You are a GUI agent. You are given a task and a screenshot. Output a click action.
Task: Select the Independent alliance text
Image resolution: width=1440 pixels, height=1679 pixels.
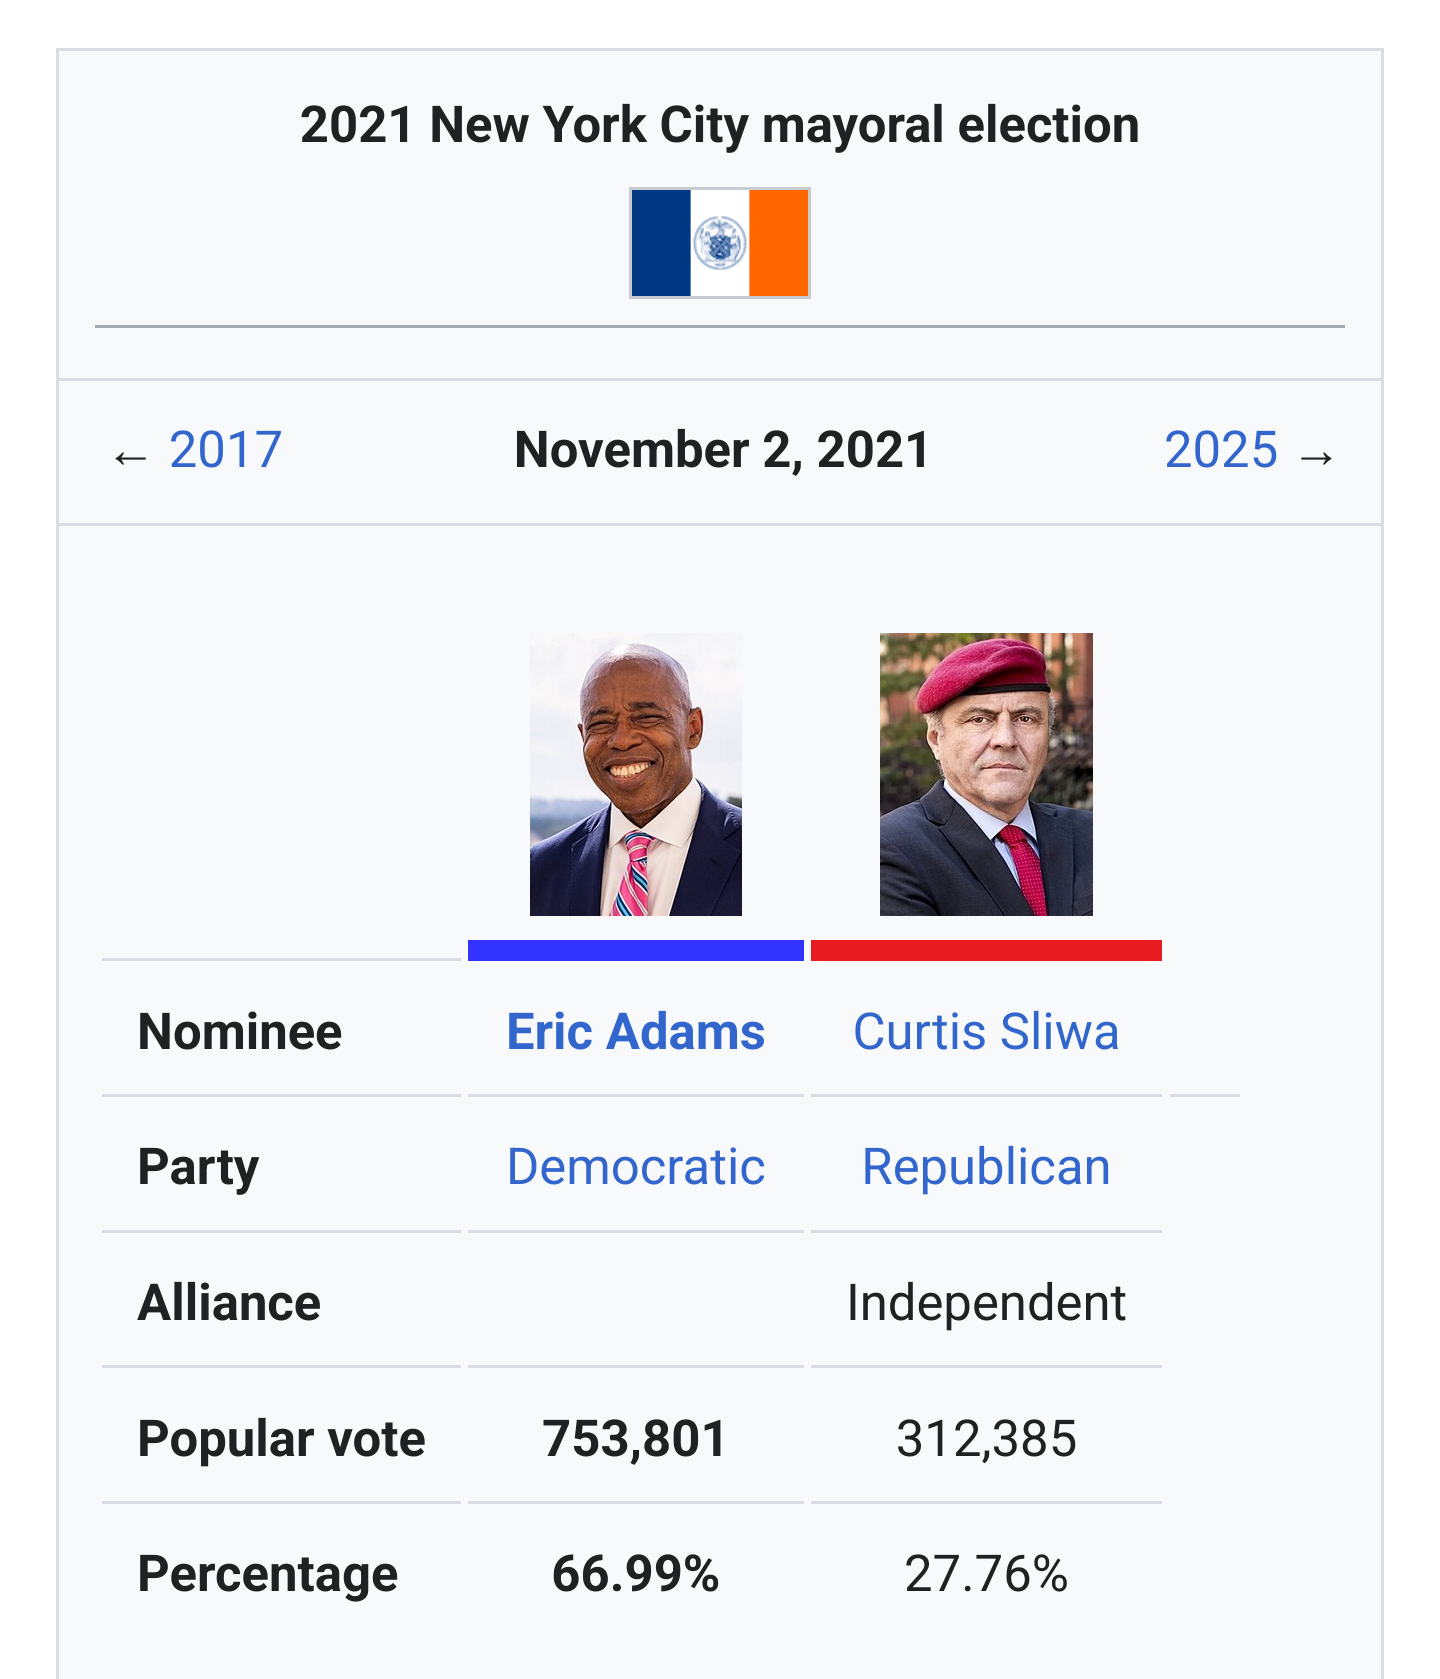click(x=986, y=1303)
